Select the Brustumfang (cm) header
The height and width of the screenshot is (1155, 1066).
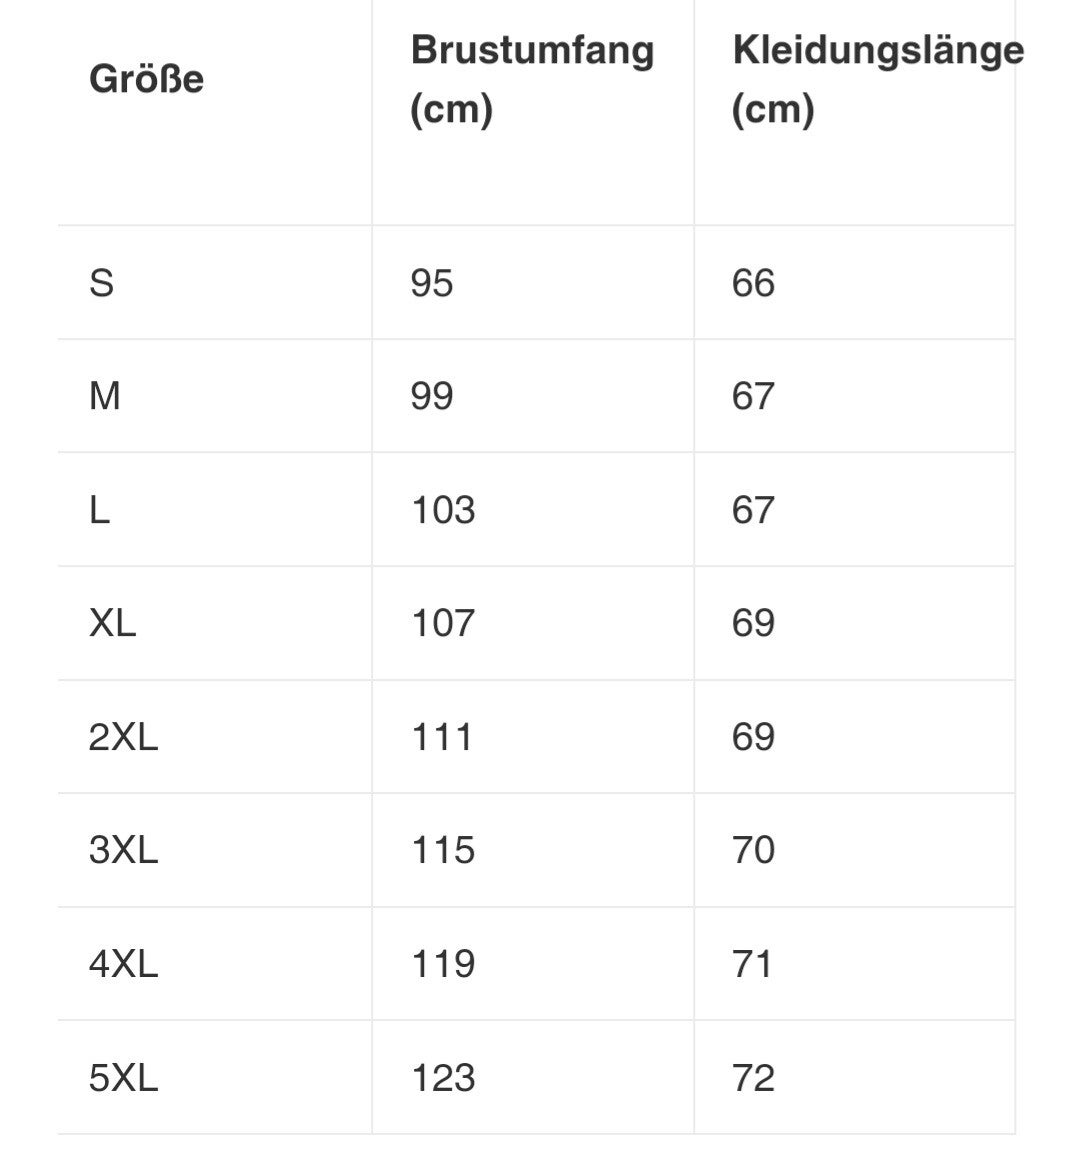pyautogui.click(x=531, y=79)
